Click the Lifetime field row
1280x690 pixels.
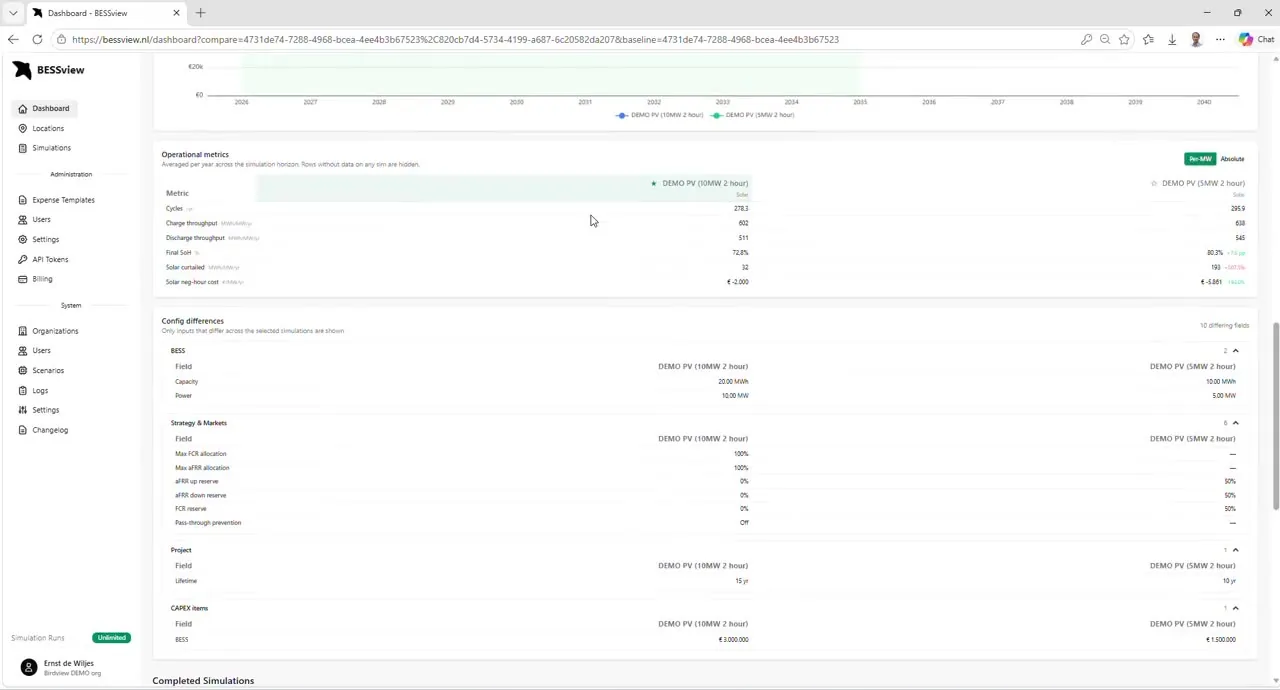pyautogui.click(x=705, y=581)
